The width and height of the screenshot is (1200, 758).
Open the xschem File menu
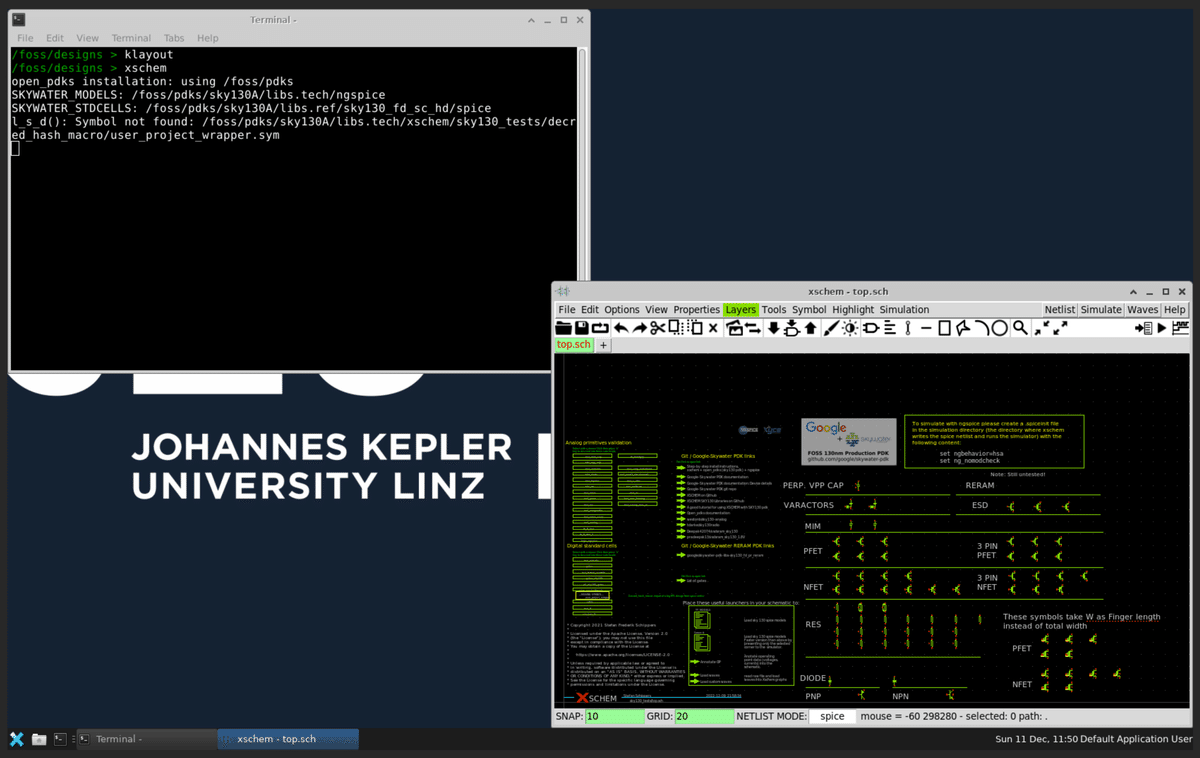[x=566, y=310]
